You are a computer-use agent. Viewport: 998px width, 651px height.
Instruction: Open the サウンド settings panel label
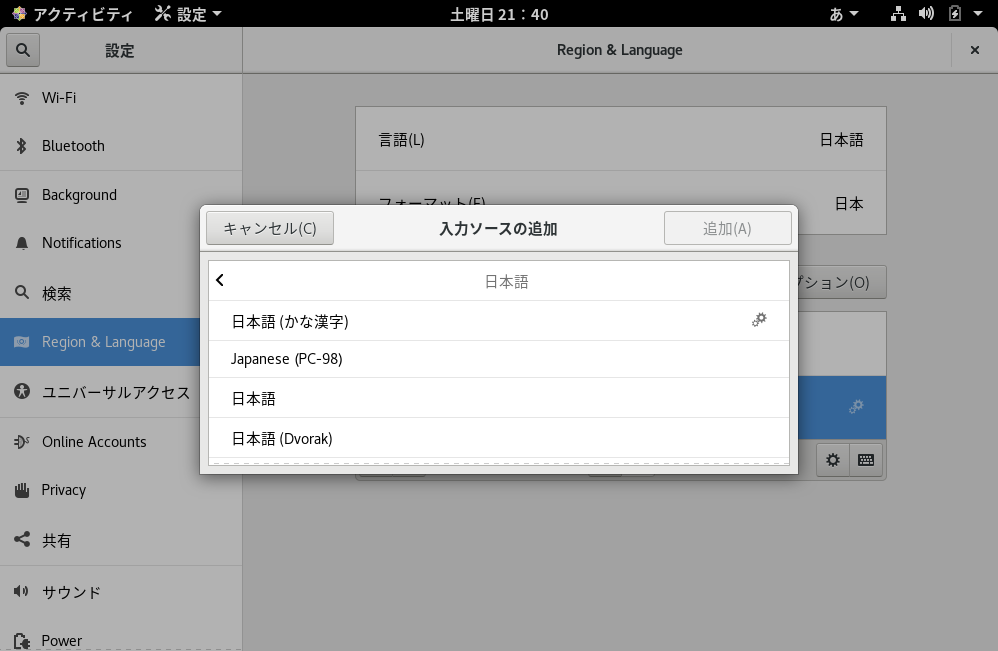pos(71,592)
